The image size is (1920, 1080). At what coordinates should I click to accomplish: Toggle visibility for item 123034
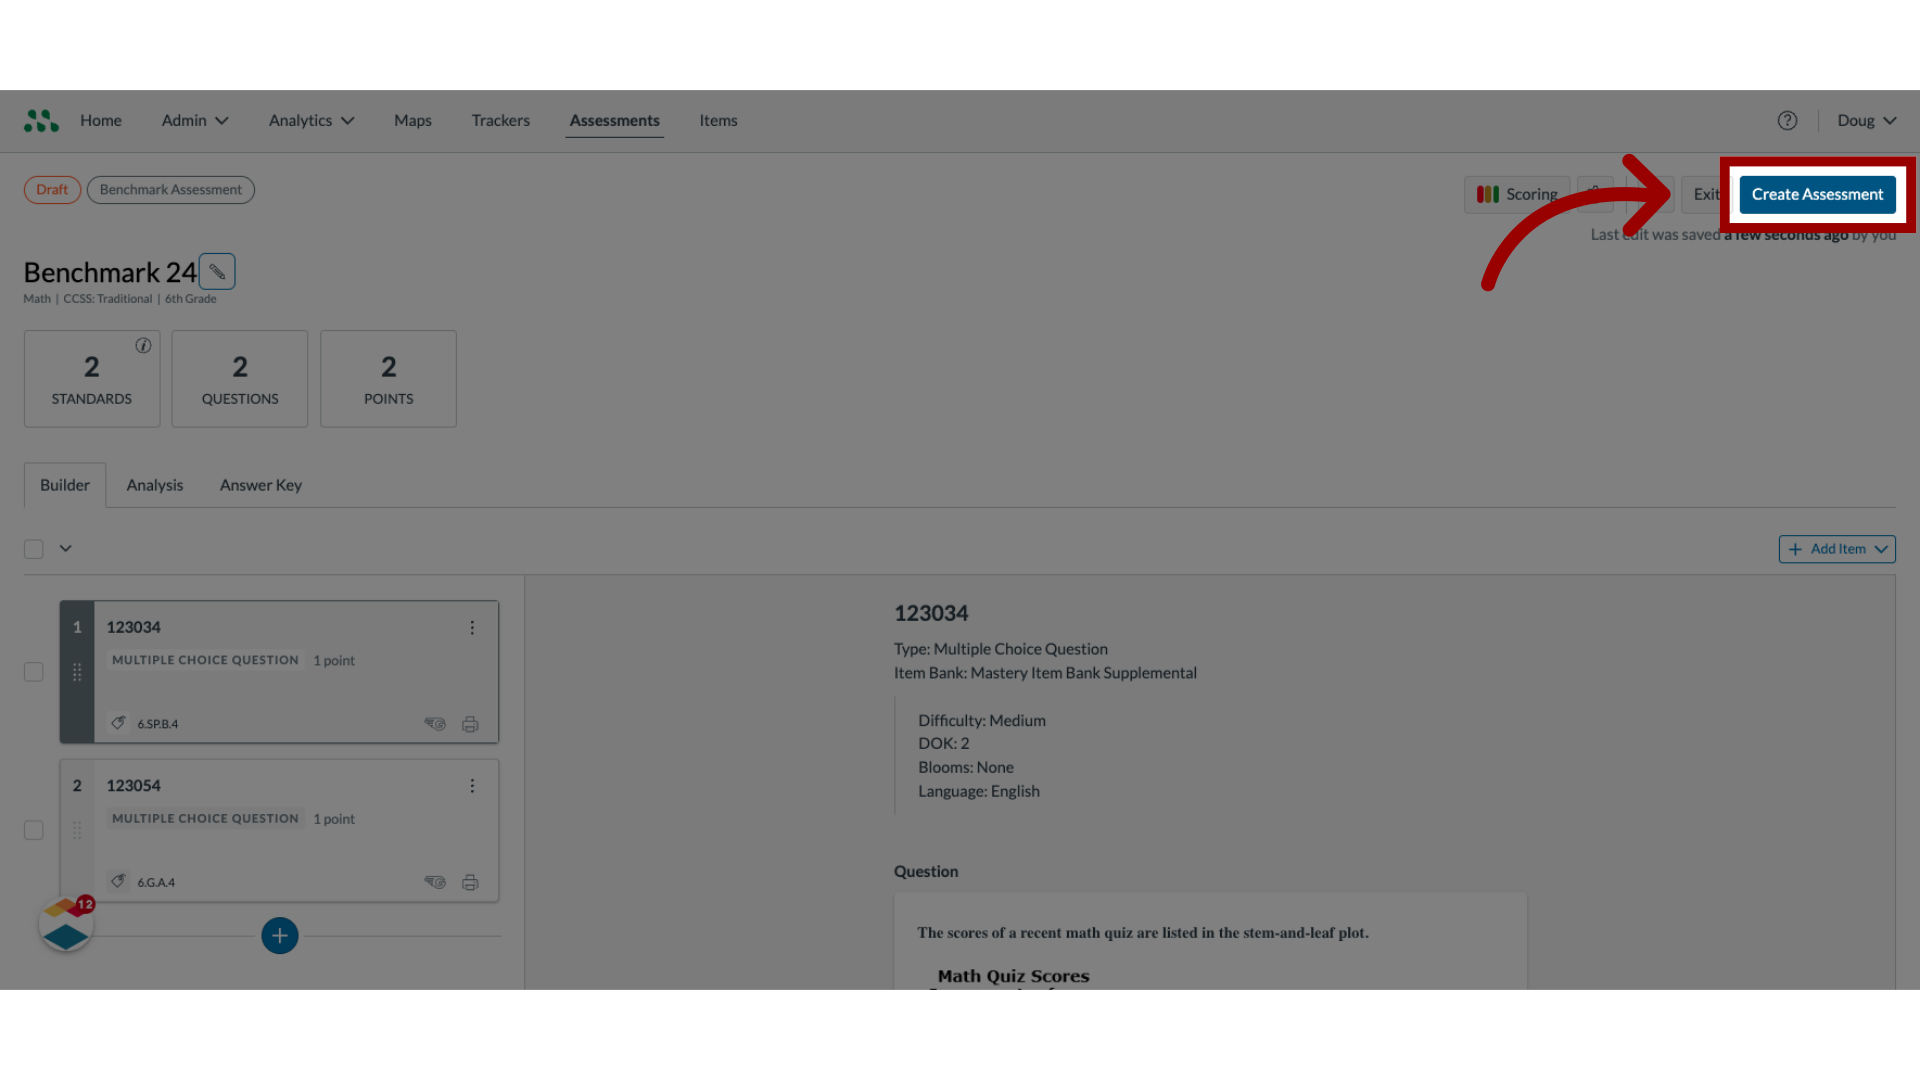pyautogui.click(x=434, y=723)
